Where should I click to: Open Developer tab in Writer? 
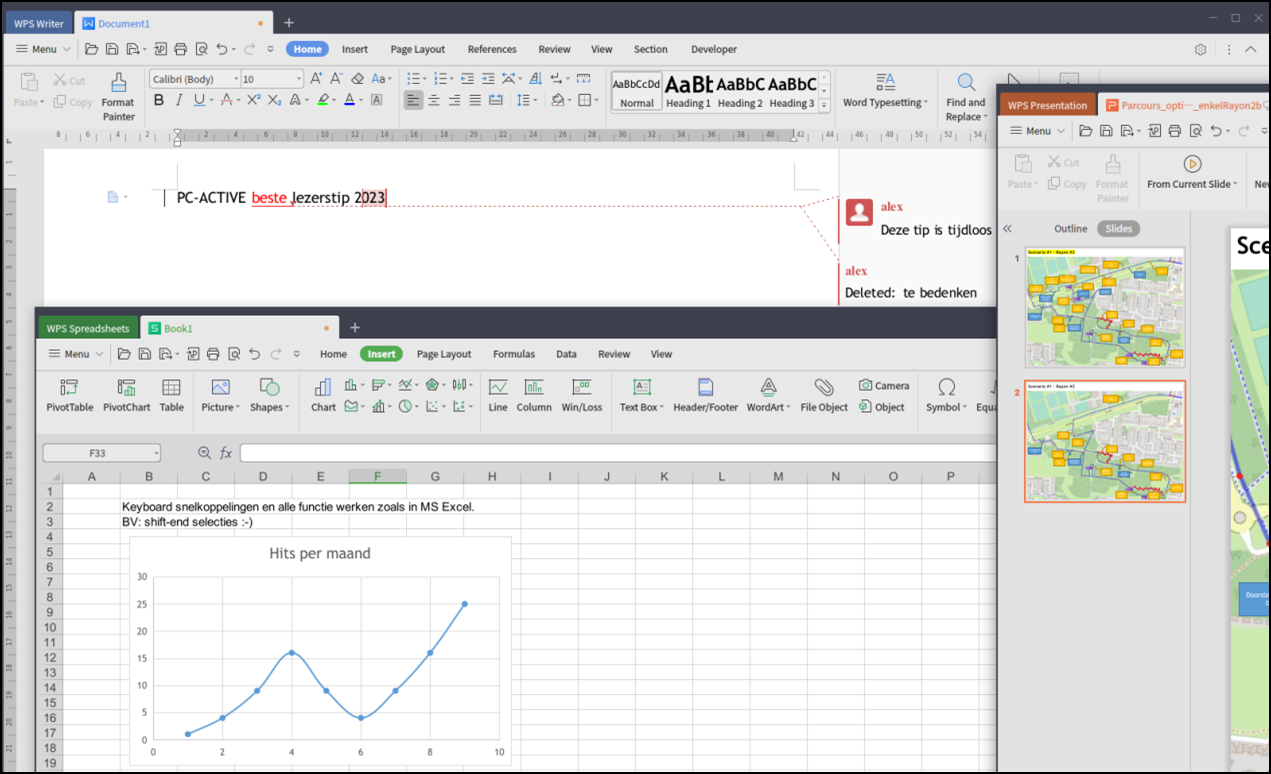714,49
